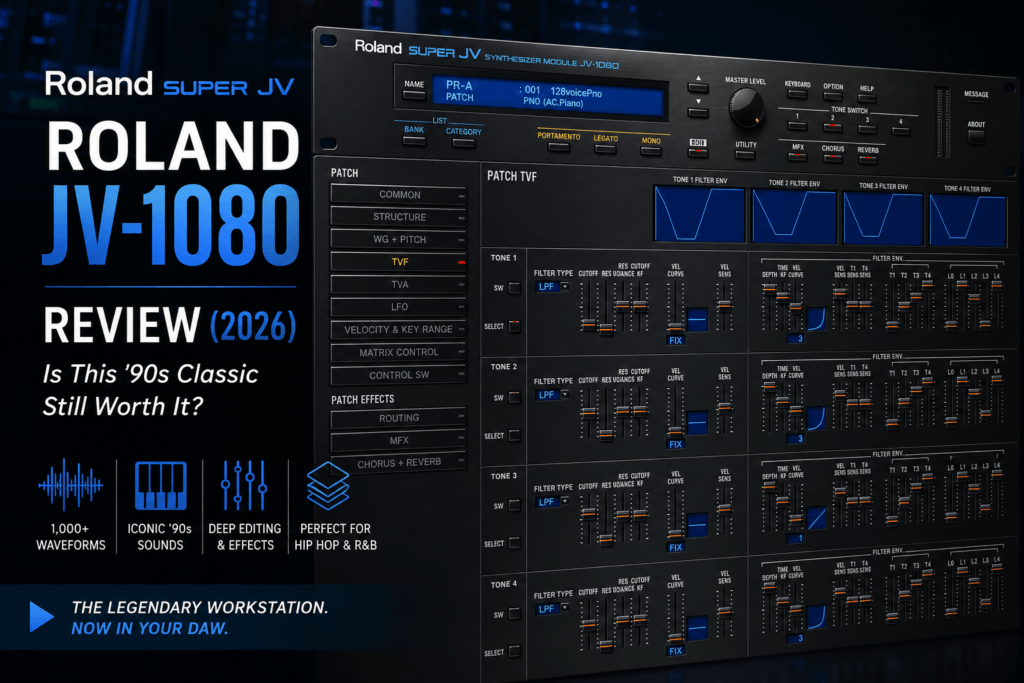Screen dimensions: 1024x683
Task: Open the Tone 2 filter type LPF dropdown
Action: pos(552,395)
